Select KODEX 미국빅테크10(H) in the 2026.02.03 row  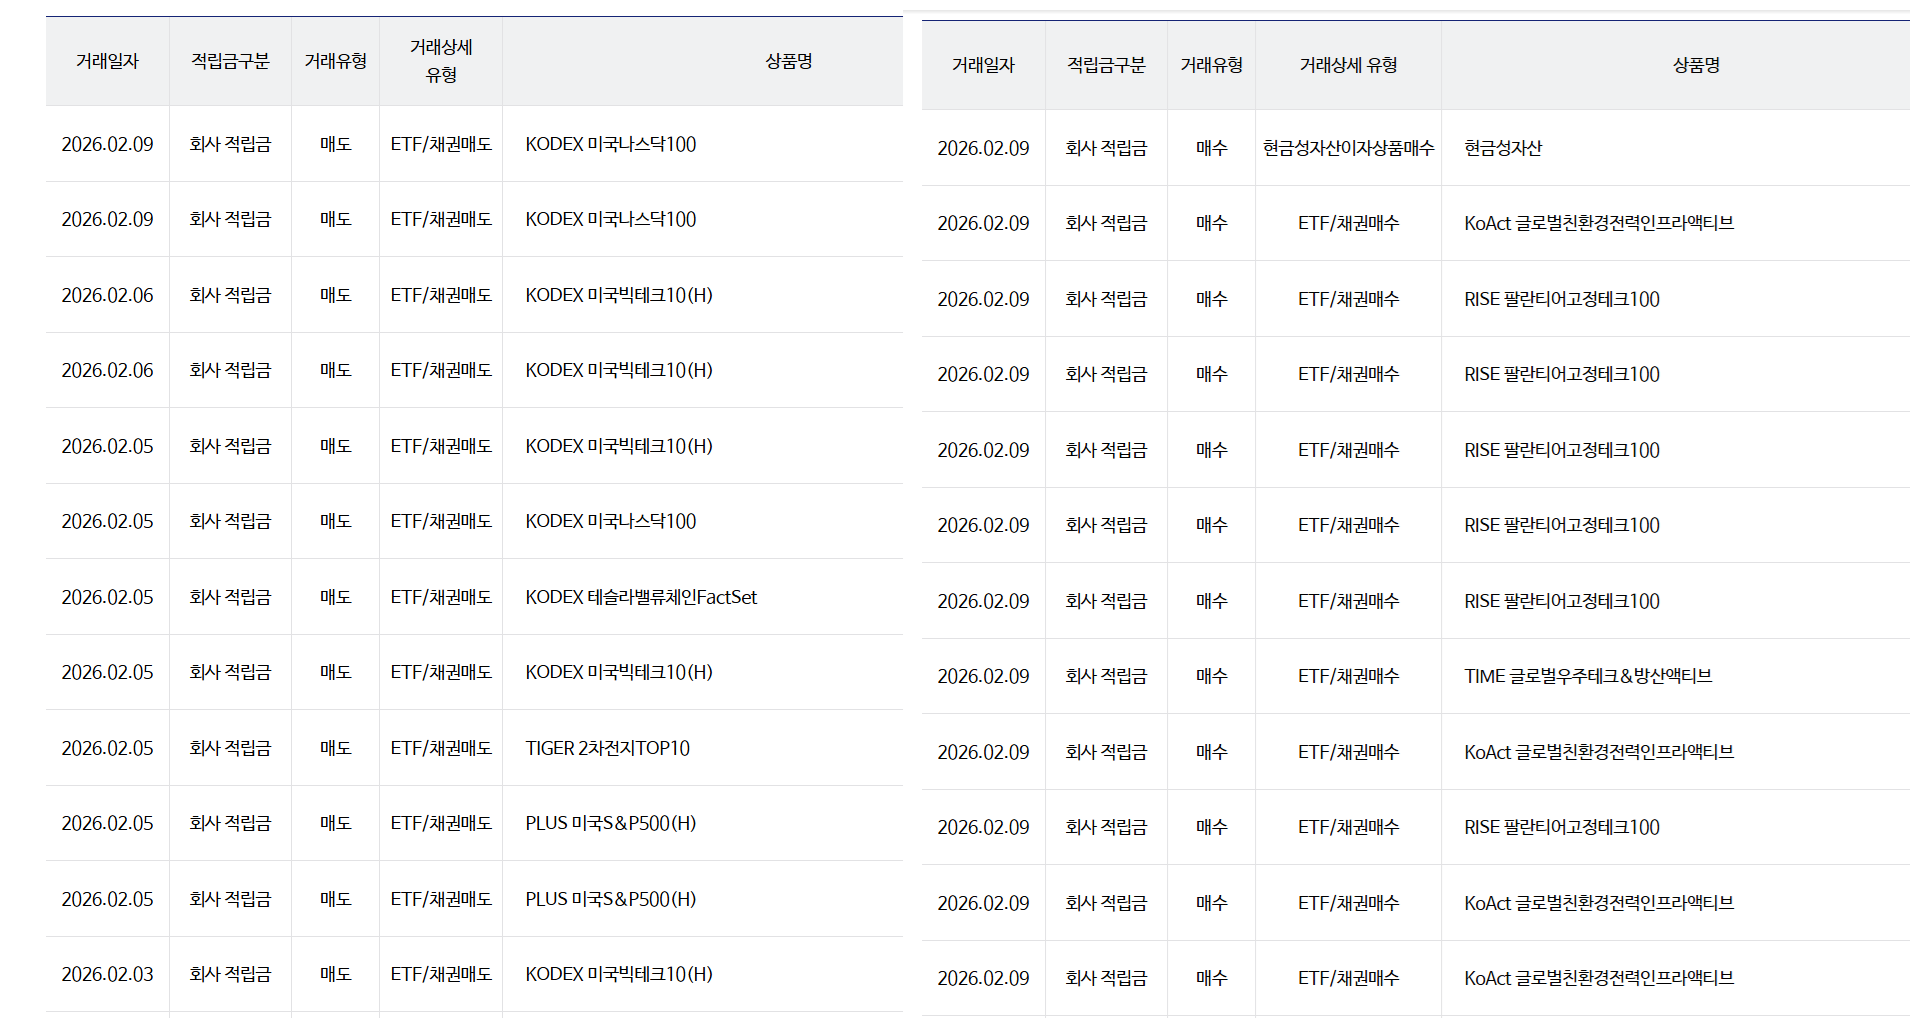click(619, 974)
